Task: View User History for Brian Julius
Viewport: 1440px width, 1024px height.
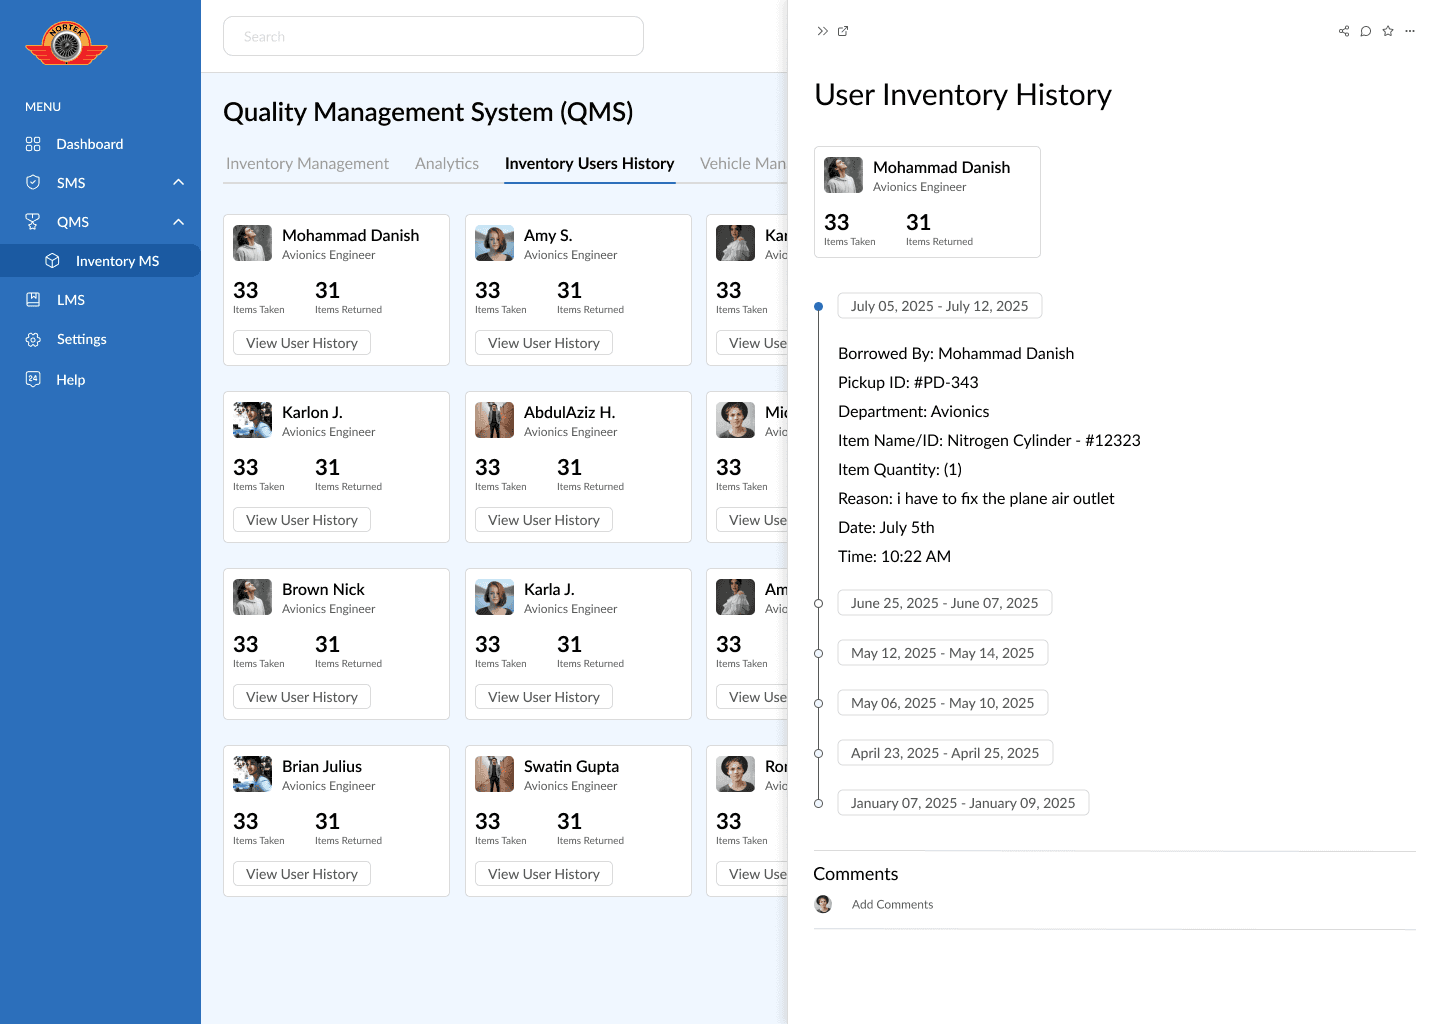Action: pyautogui.click(x=302, y=874)
